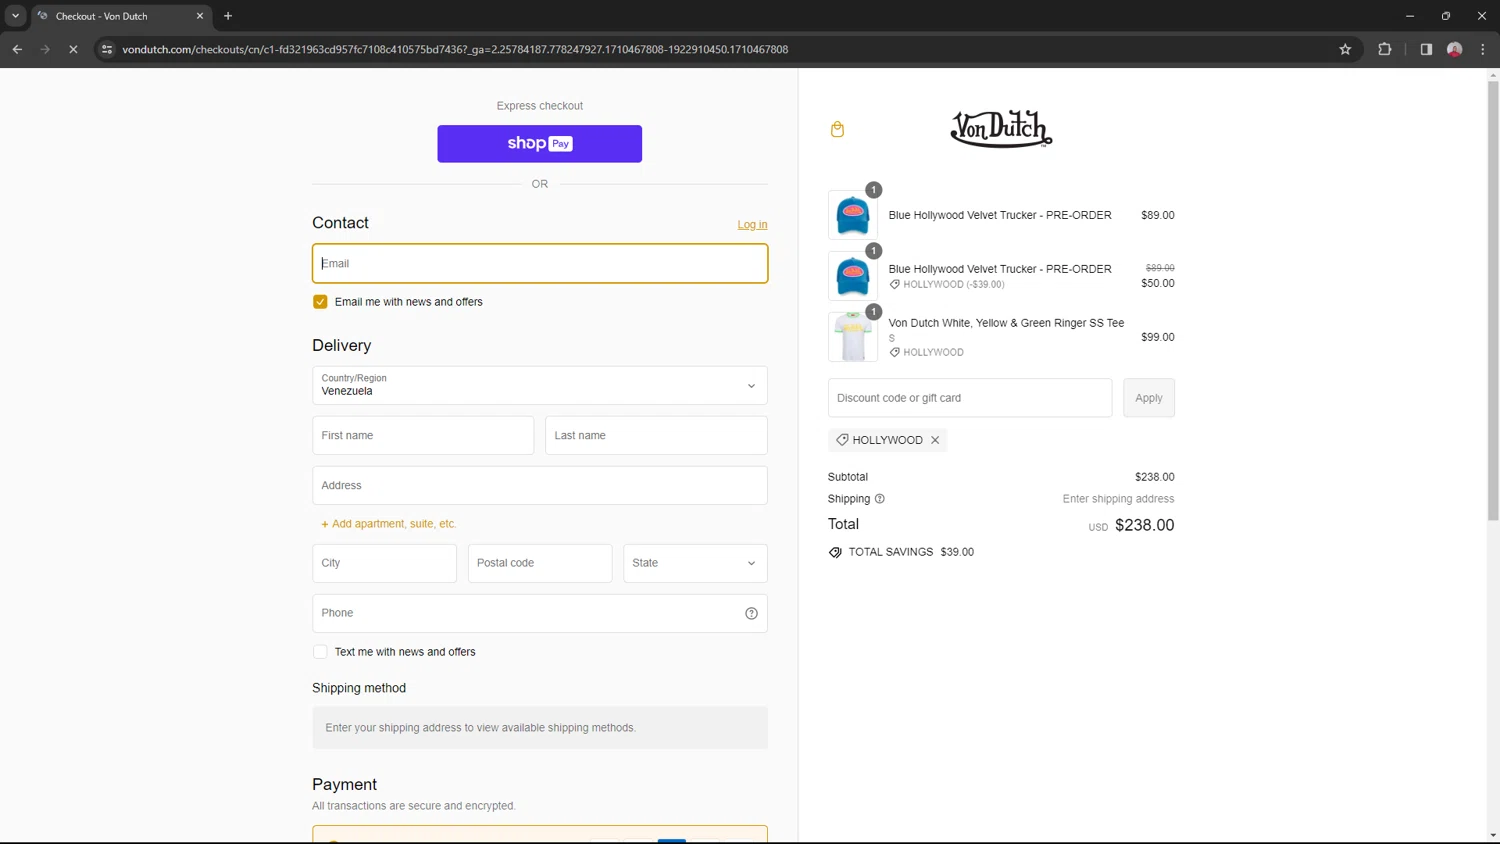This screenshot has width=1500, height=844.
Task: Close the Checkout - Von Dutch tab
Action: tap(200, 16)
